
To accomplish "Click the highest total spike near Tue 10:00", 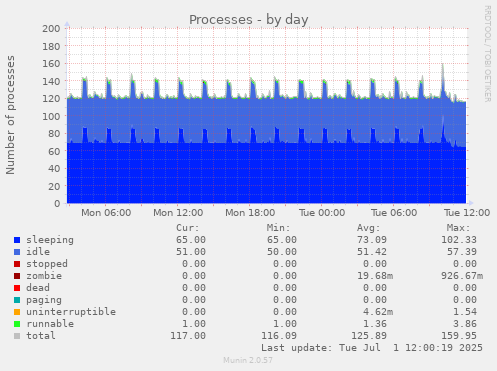I will 443,65.
